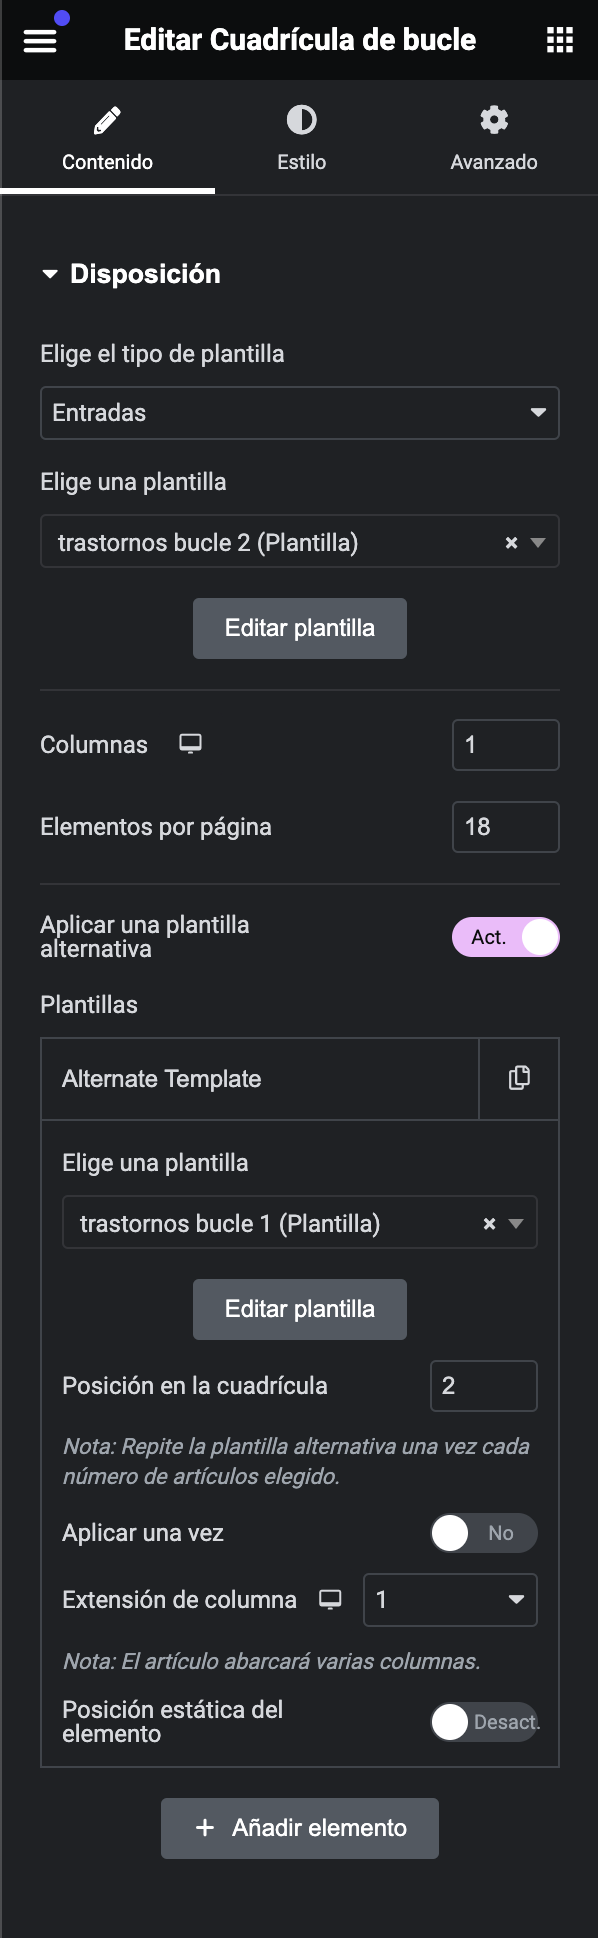Clear the trastornos bucle 1 template selection
This screenshot has height=1938, width=598.
coord(489,1223)
